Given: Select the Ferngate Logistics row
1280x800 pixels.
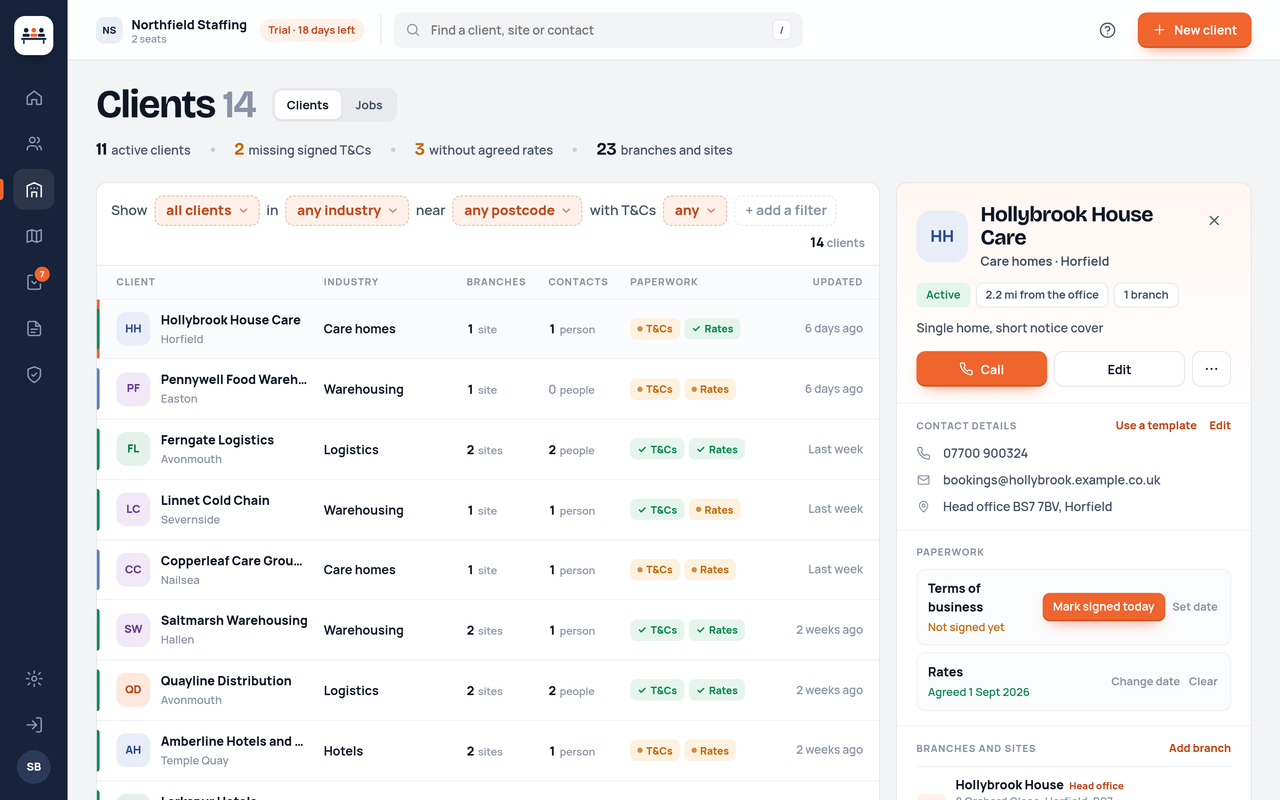Looking at the screenshot, I should tap(488, 449).
